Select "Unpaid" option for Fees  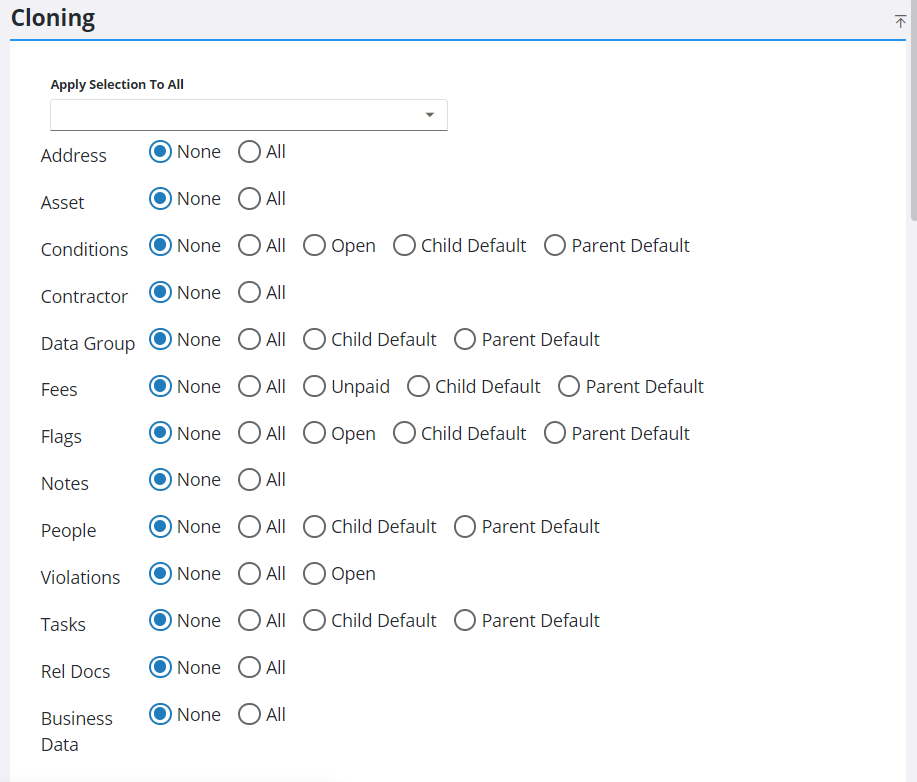click(314, 387)
